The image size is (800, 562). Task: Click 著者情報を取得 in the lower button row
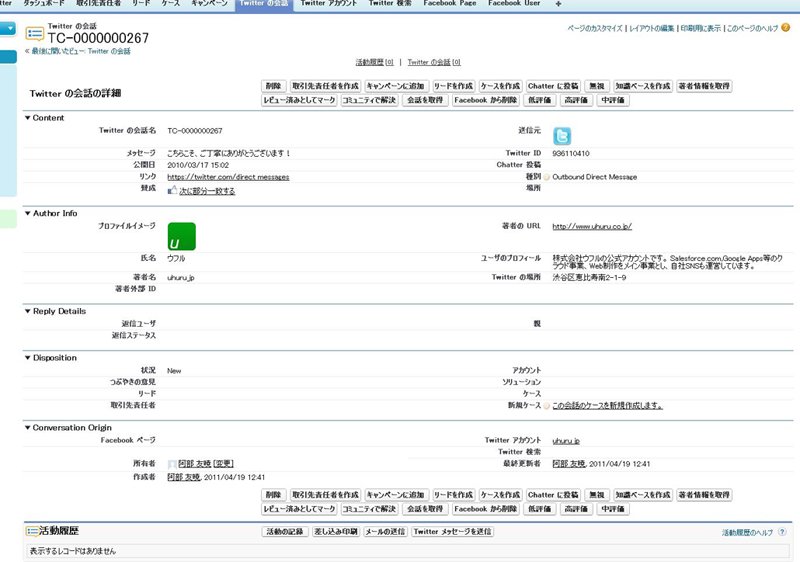coord(704,495)
